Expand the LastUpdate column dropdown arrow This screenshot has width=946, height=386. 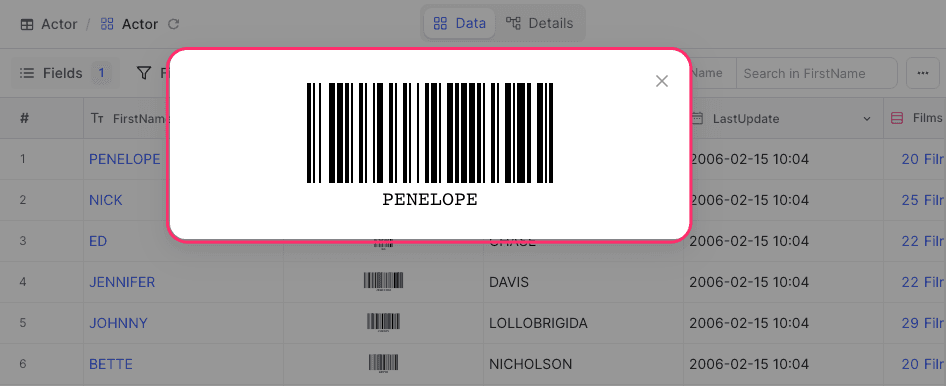pos(867,119)
